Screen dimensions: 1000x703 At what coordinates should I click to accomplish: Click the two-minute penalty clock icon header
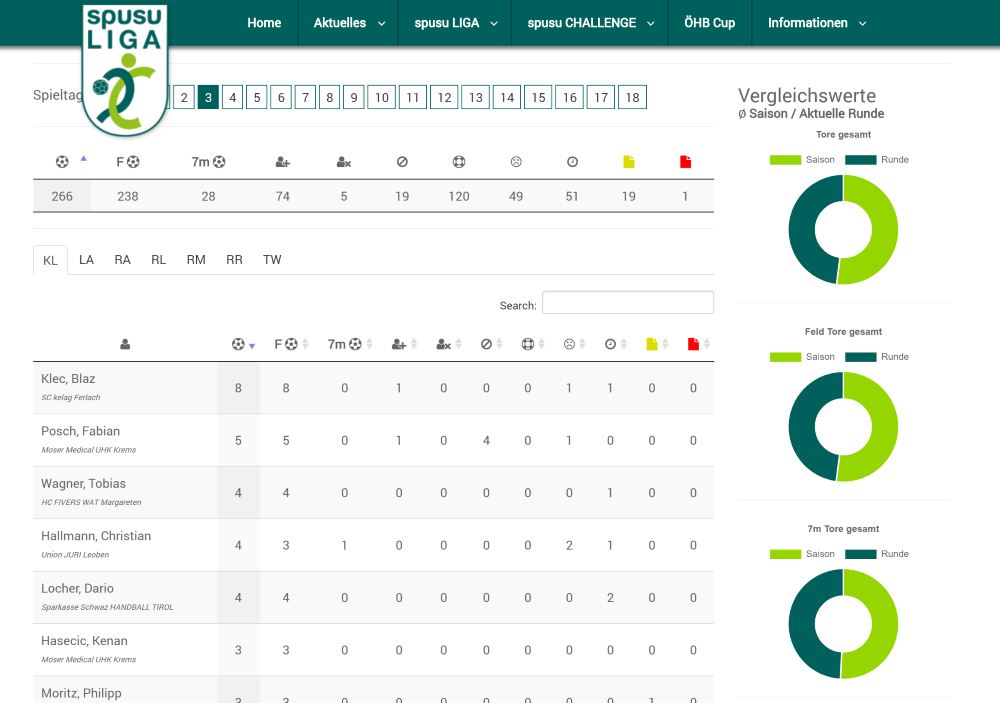[x=610, y=343]
